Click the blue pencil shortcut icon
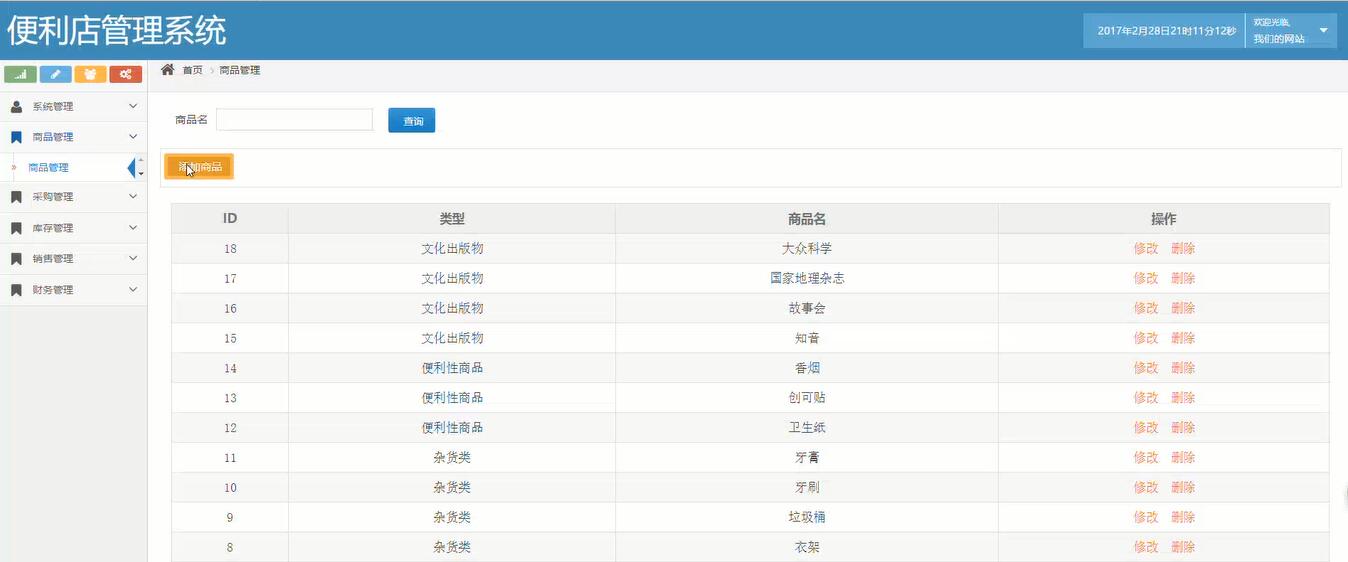This screenshot has height=562, width=1348. (55, 74)
